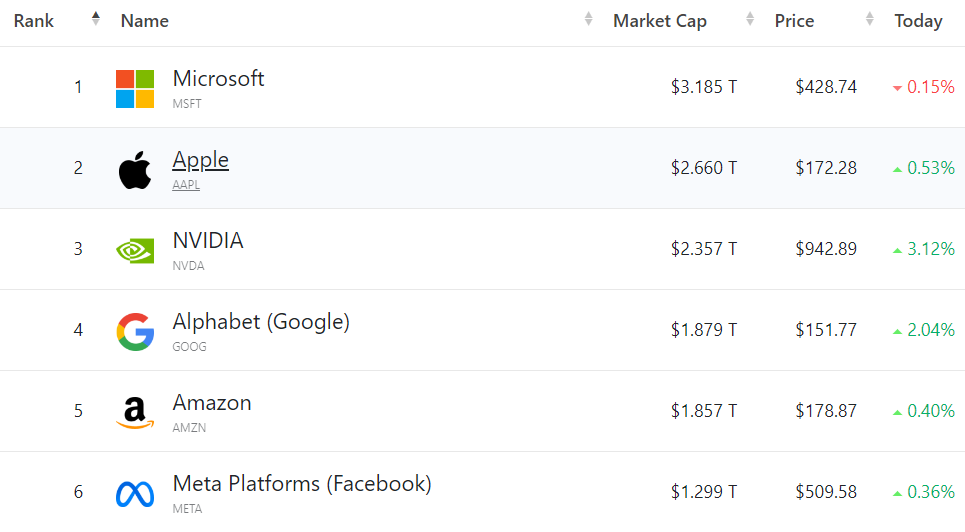This screenshot has width=965, height=532.
Task: Click the Microsoft logo icon
Action: pyautogui.click(x=135, y=88)
